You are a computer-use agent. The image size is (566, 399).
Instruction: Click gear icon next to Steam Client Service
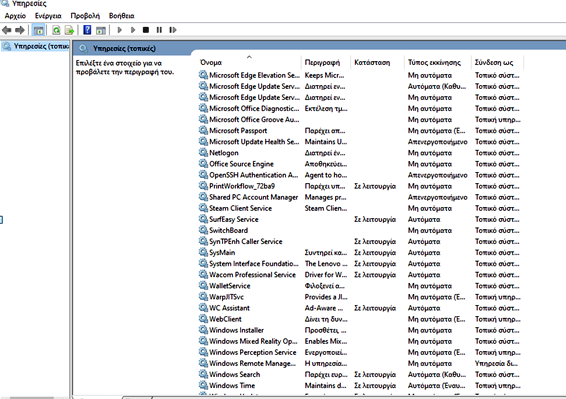tap(203, 208)
